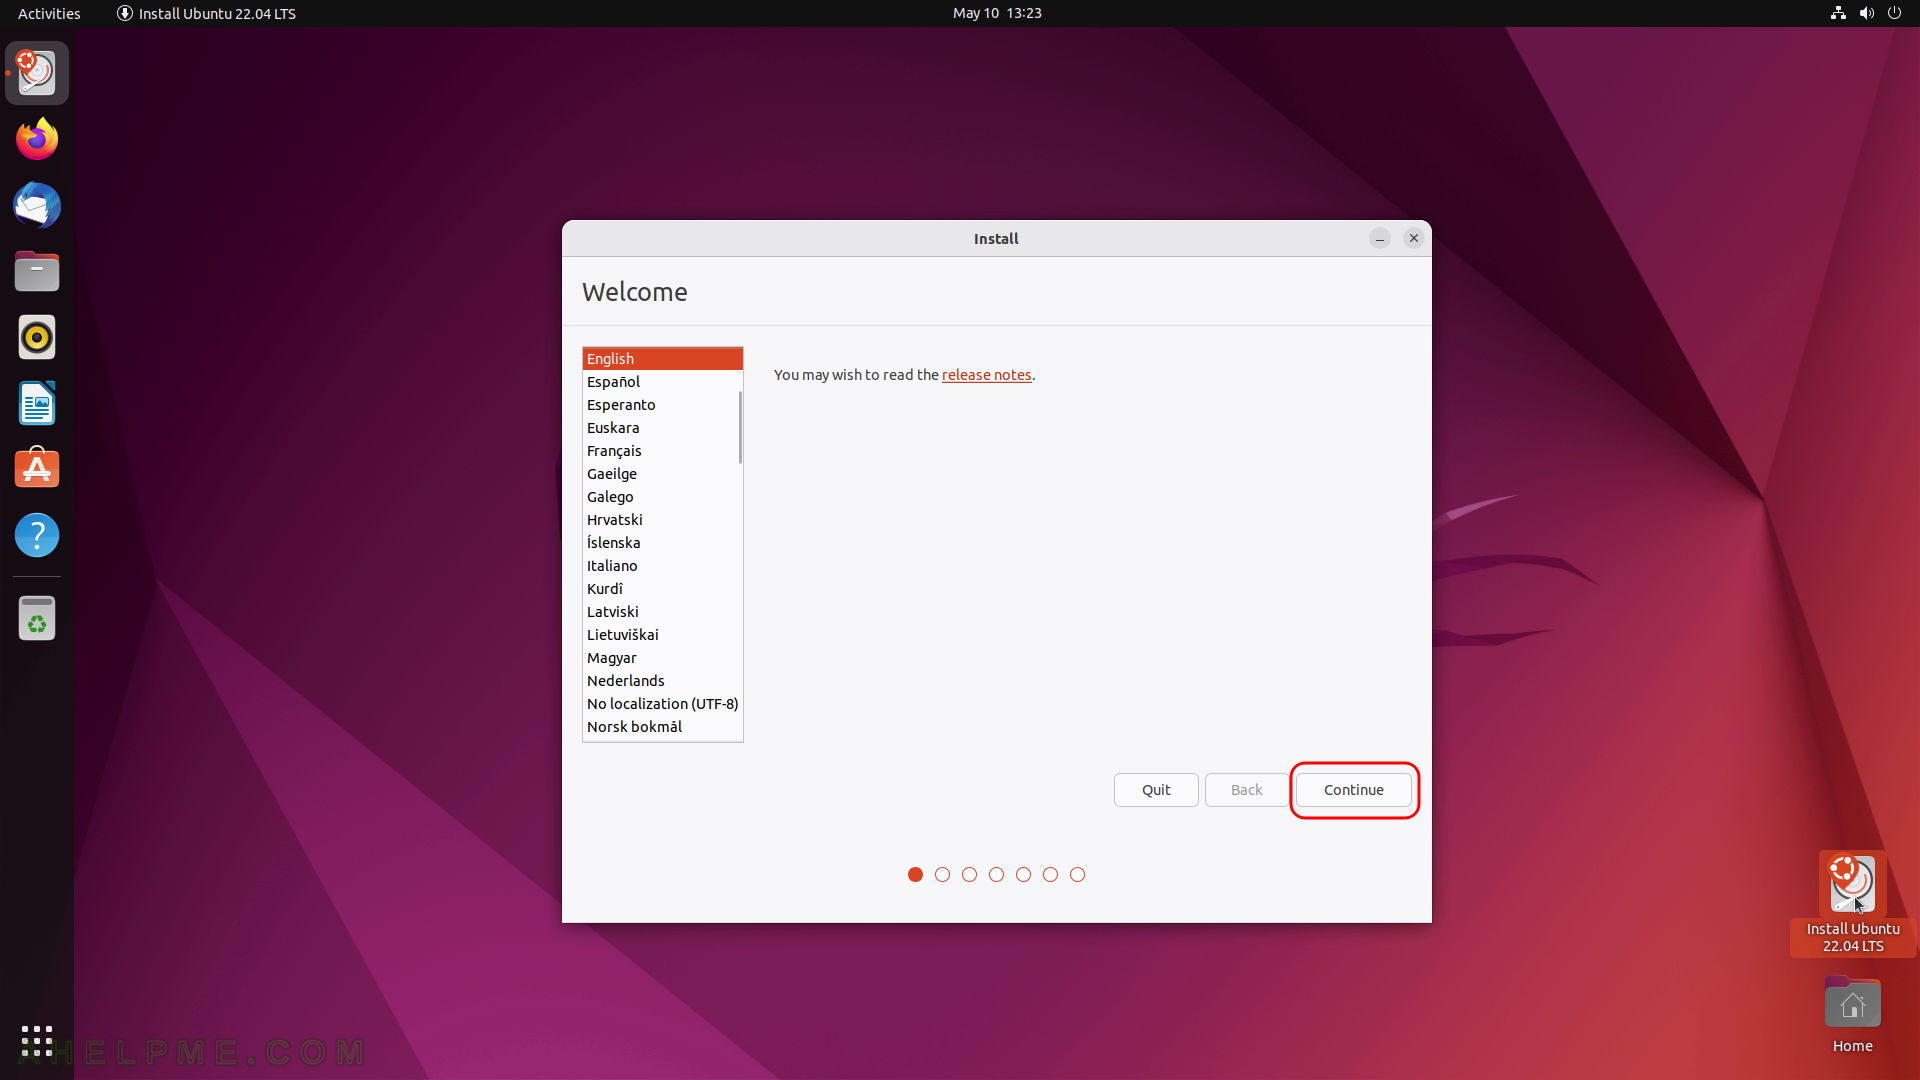Select Gaeilge in the language list

[x=663, y=474]
